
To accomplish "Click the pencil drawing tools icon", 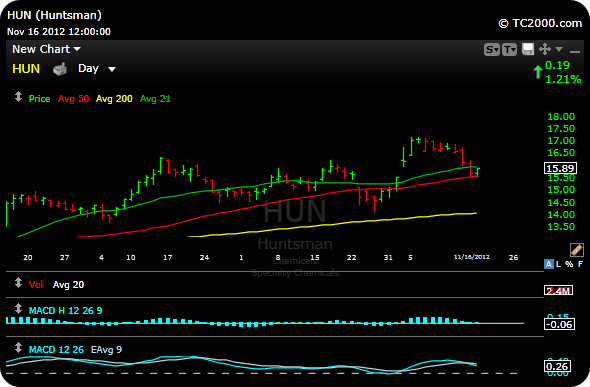I will pyautogui.click(x=576, y=249).
